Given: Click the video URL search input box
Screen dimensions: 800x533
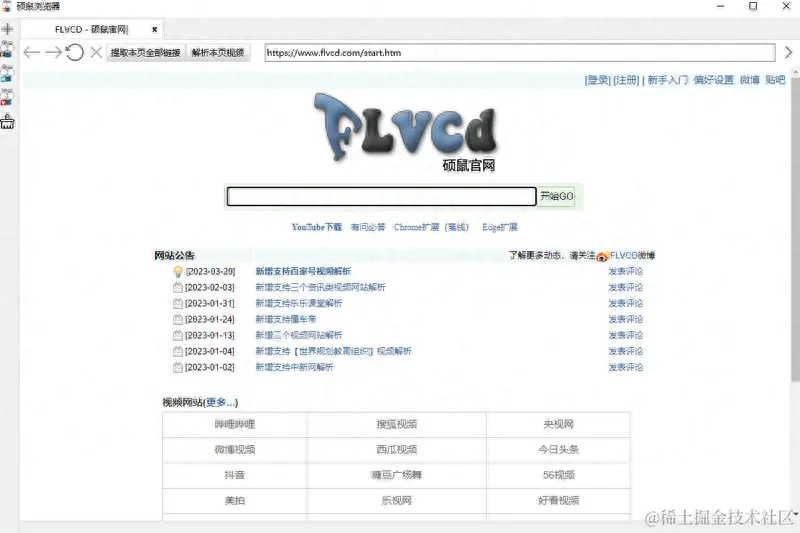Looking at the screenshot, I should point(382,196).
